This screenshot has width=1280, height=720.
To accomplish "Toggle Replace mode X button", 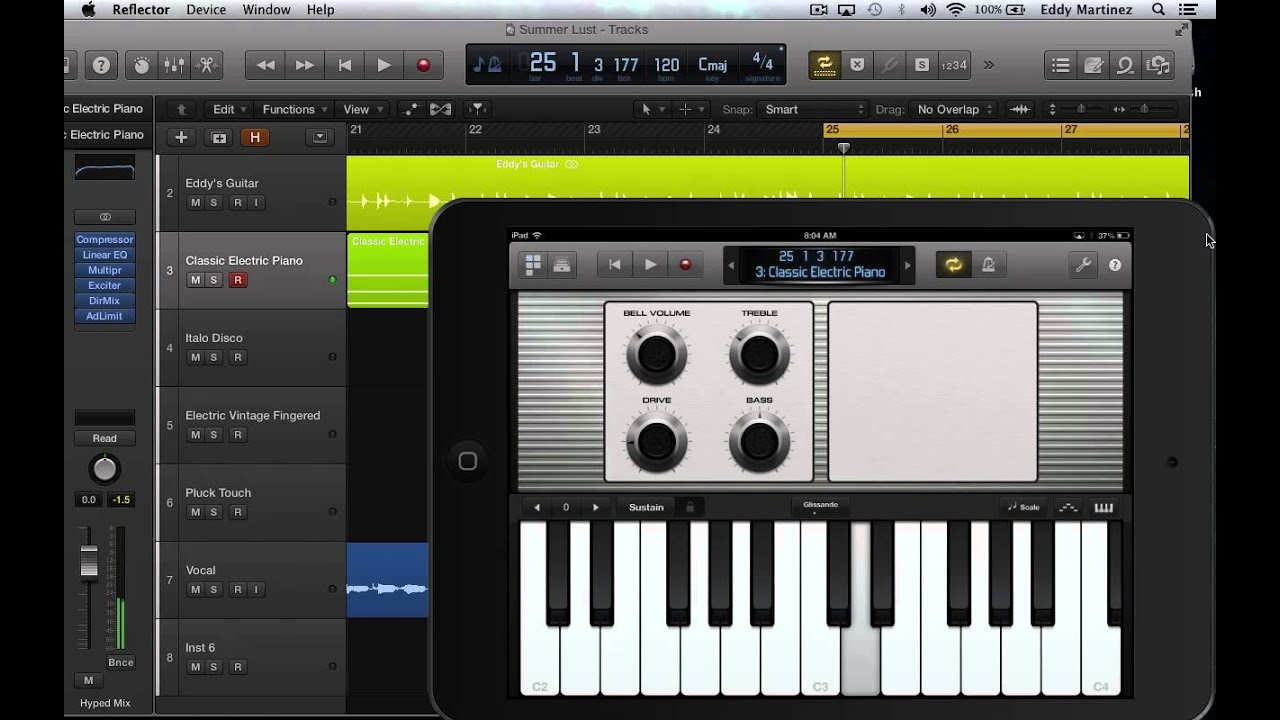I will click(x=857, y=65).
